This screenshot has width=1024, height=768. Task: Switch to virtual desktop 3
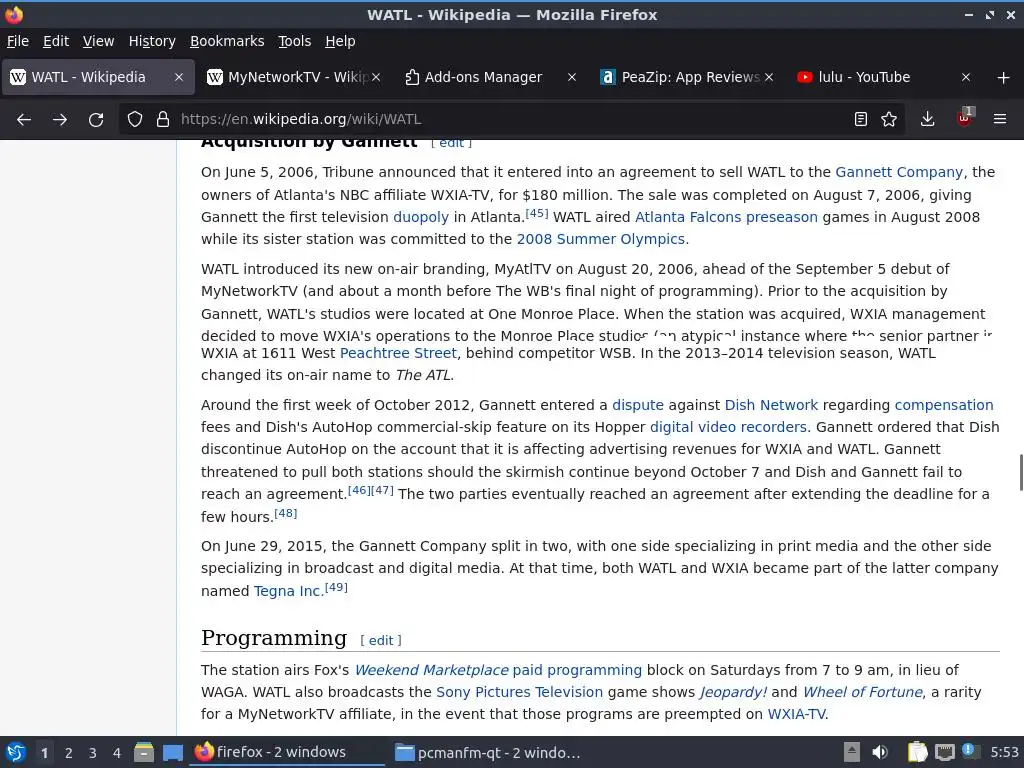[93, 753]
